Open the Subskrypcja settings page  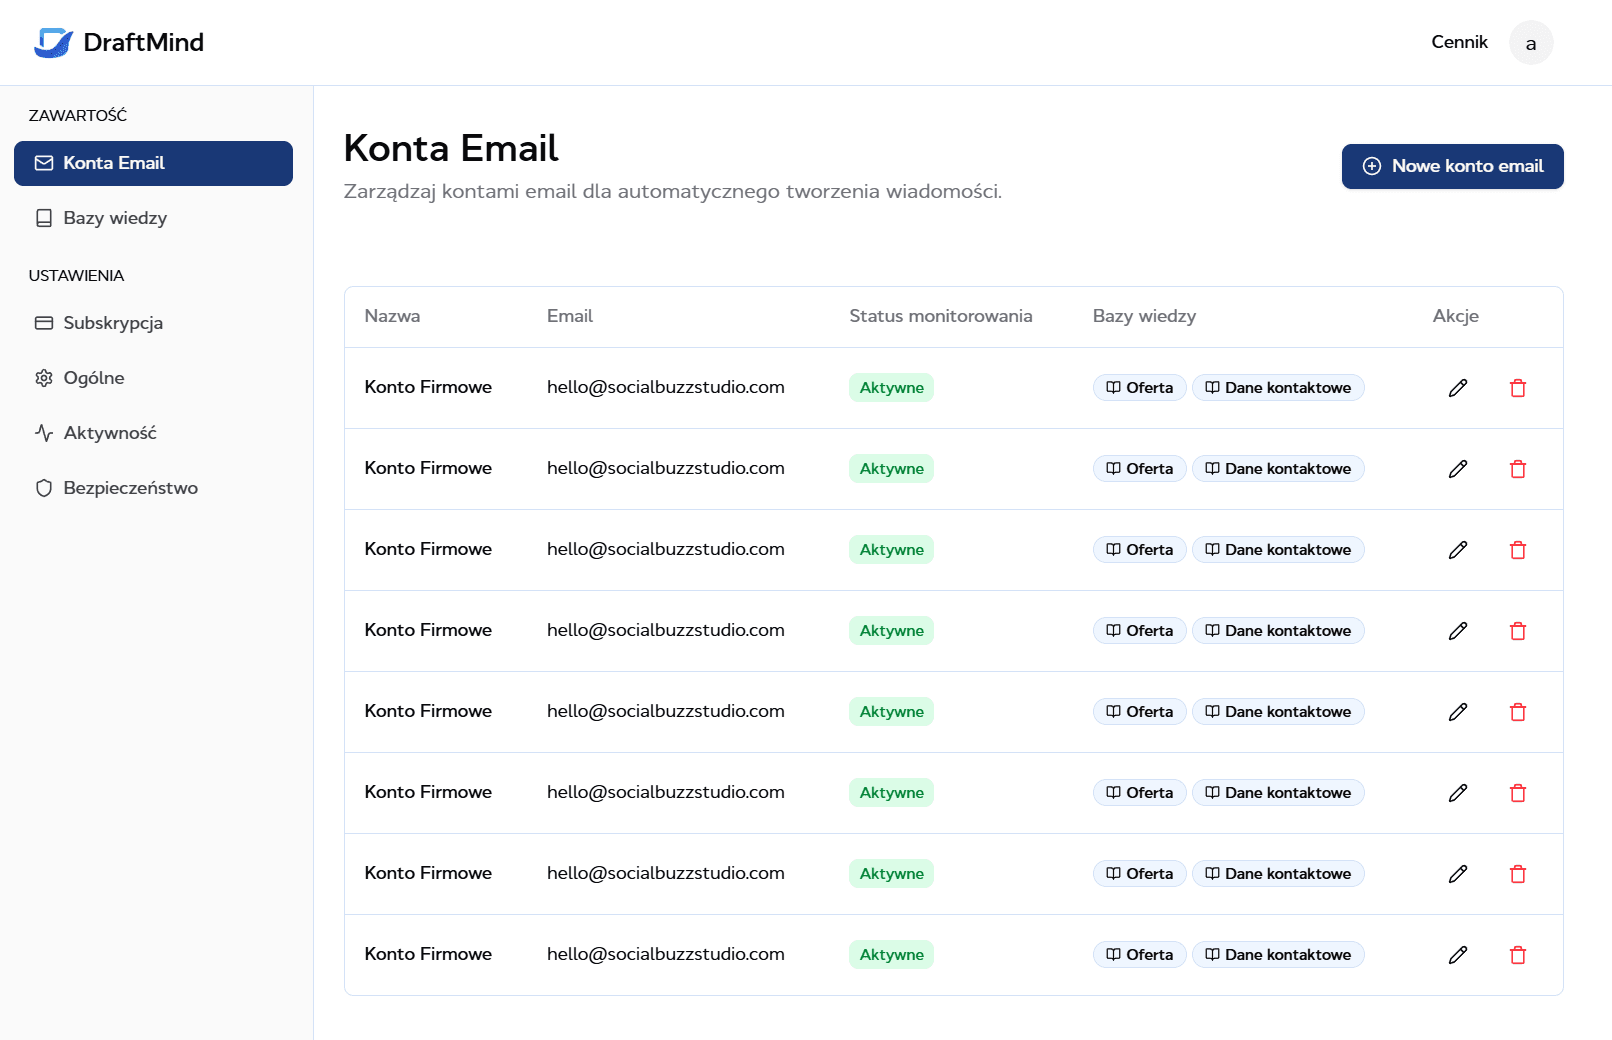pyautogui.click(x=113, y=323)
